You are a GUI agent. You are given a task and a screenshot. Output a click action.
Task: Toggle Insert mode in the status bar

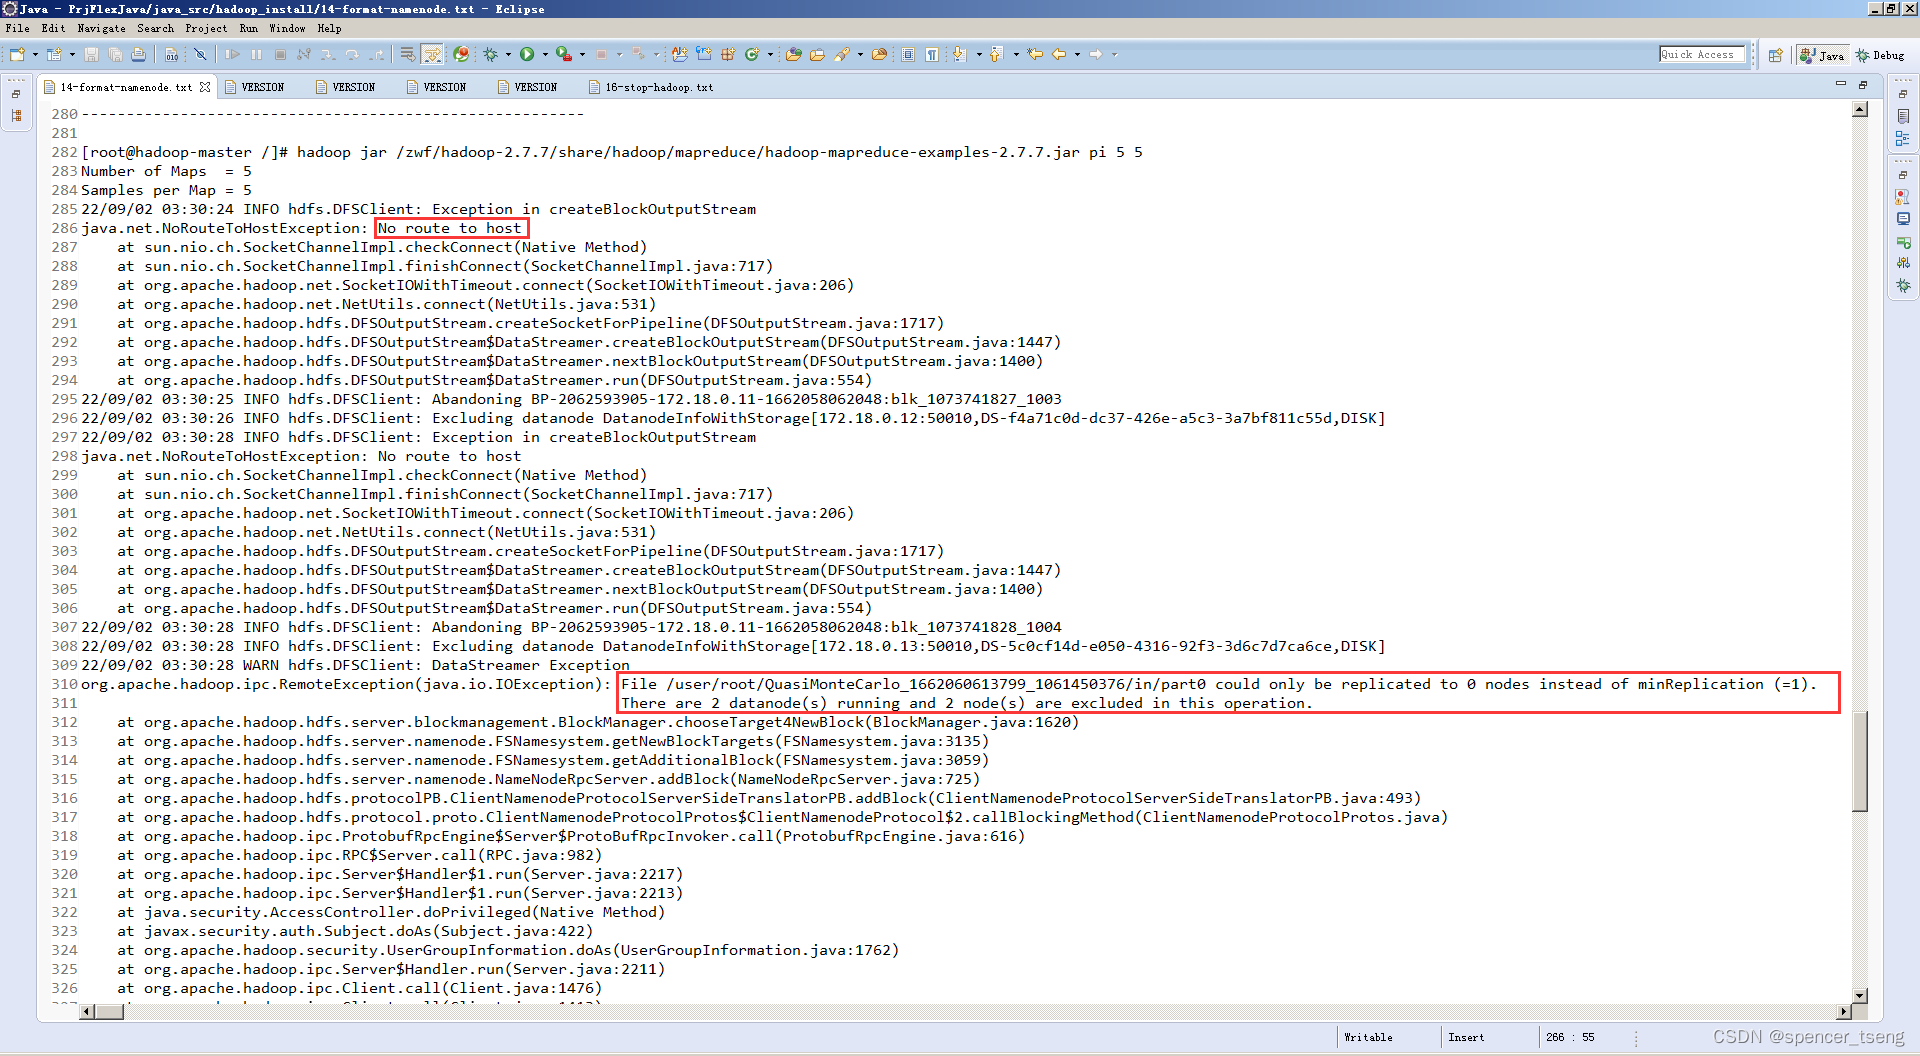coord(1466,1037)
